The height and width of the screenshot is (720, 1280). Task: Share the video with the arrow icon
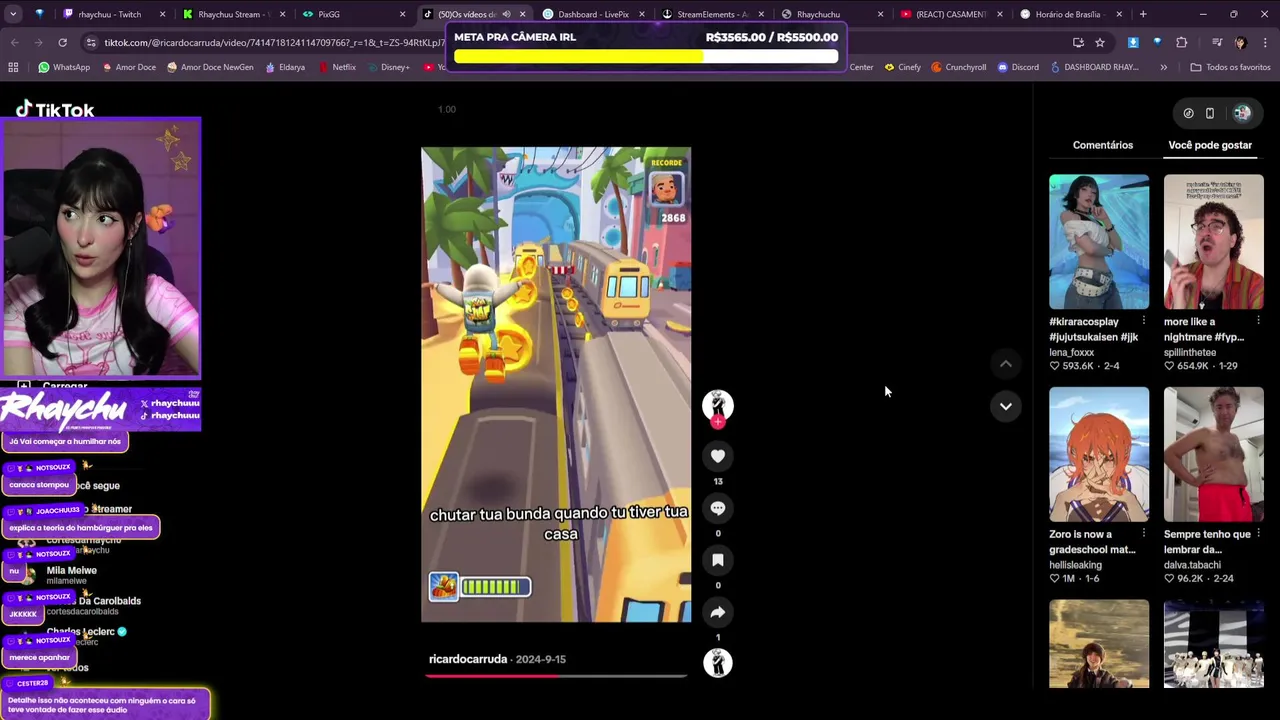[x=718, y=612]
